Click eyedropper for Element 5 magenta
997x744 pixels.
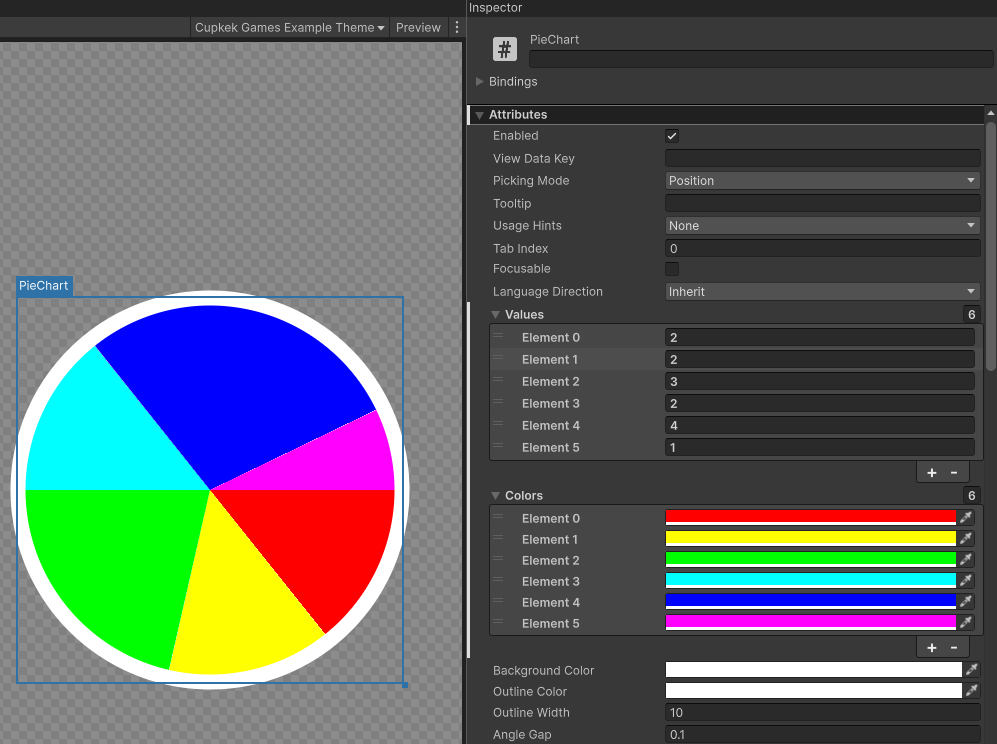966,623
